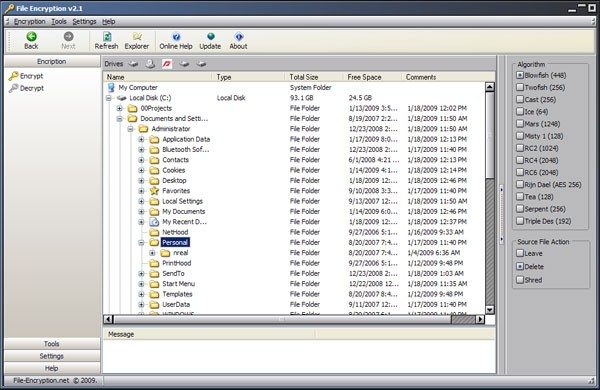Click the Update globe icon
This screenshot has width=600, height=390.
pos(210,36)
